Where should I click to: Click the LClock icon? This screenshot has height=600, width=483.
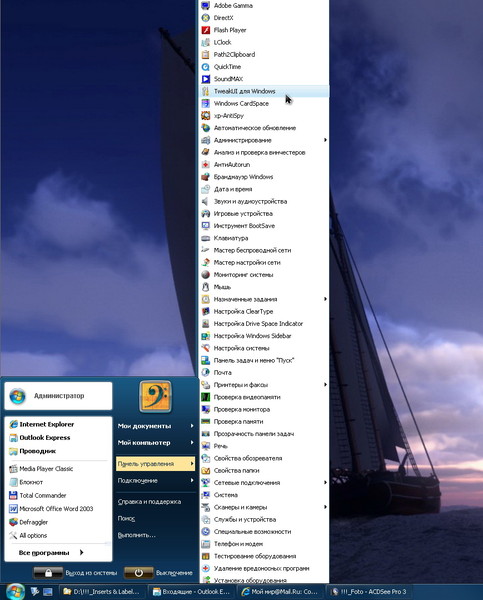tap(206, 42)
